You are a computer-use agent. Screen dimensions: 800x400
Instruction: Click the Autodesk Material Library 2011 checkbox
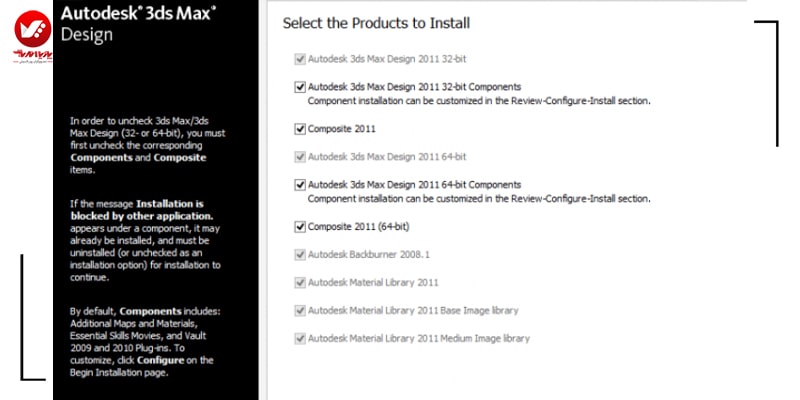[300, 283]
